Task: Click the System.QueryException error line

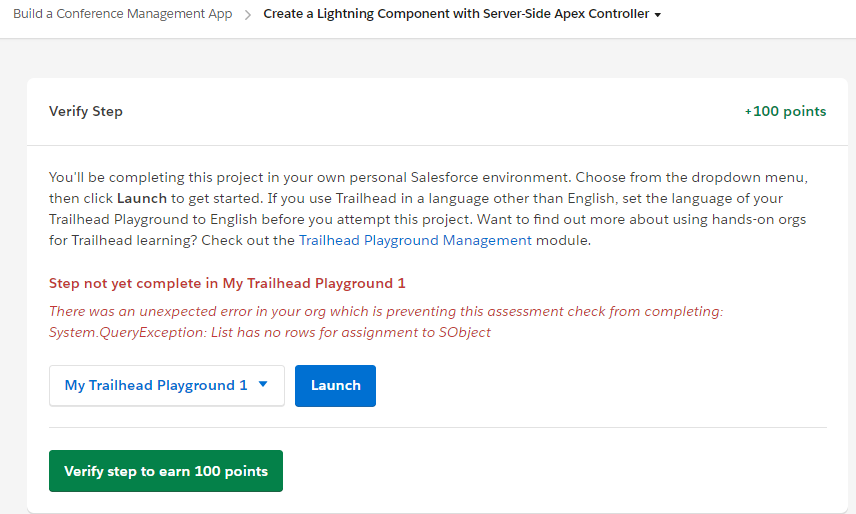Action: pyautogui.click(x=270, y=332)
